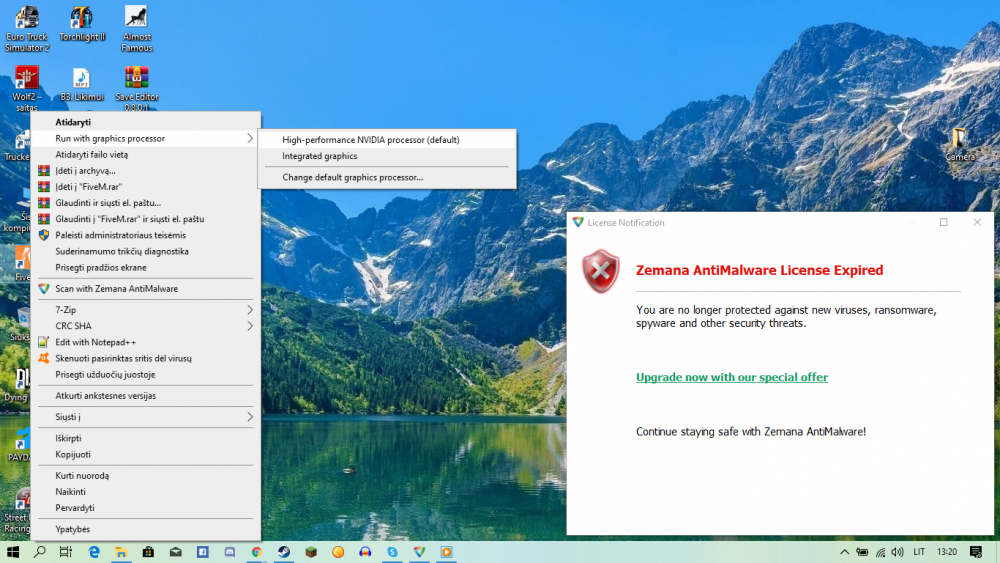Open Facebook app in taskbar
The width and height of the screenshot is (1000, 563).
pos(202,552)
